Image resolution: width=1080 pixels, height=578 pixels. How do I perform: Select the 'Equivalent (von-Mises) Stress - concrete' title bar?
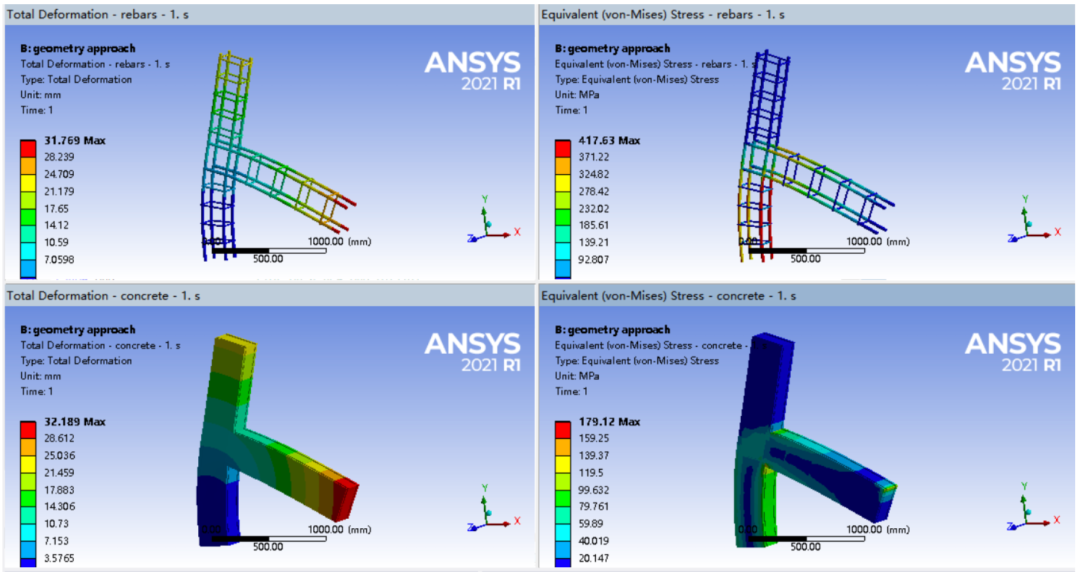(x=807, y=296)
